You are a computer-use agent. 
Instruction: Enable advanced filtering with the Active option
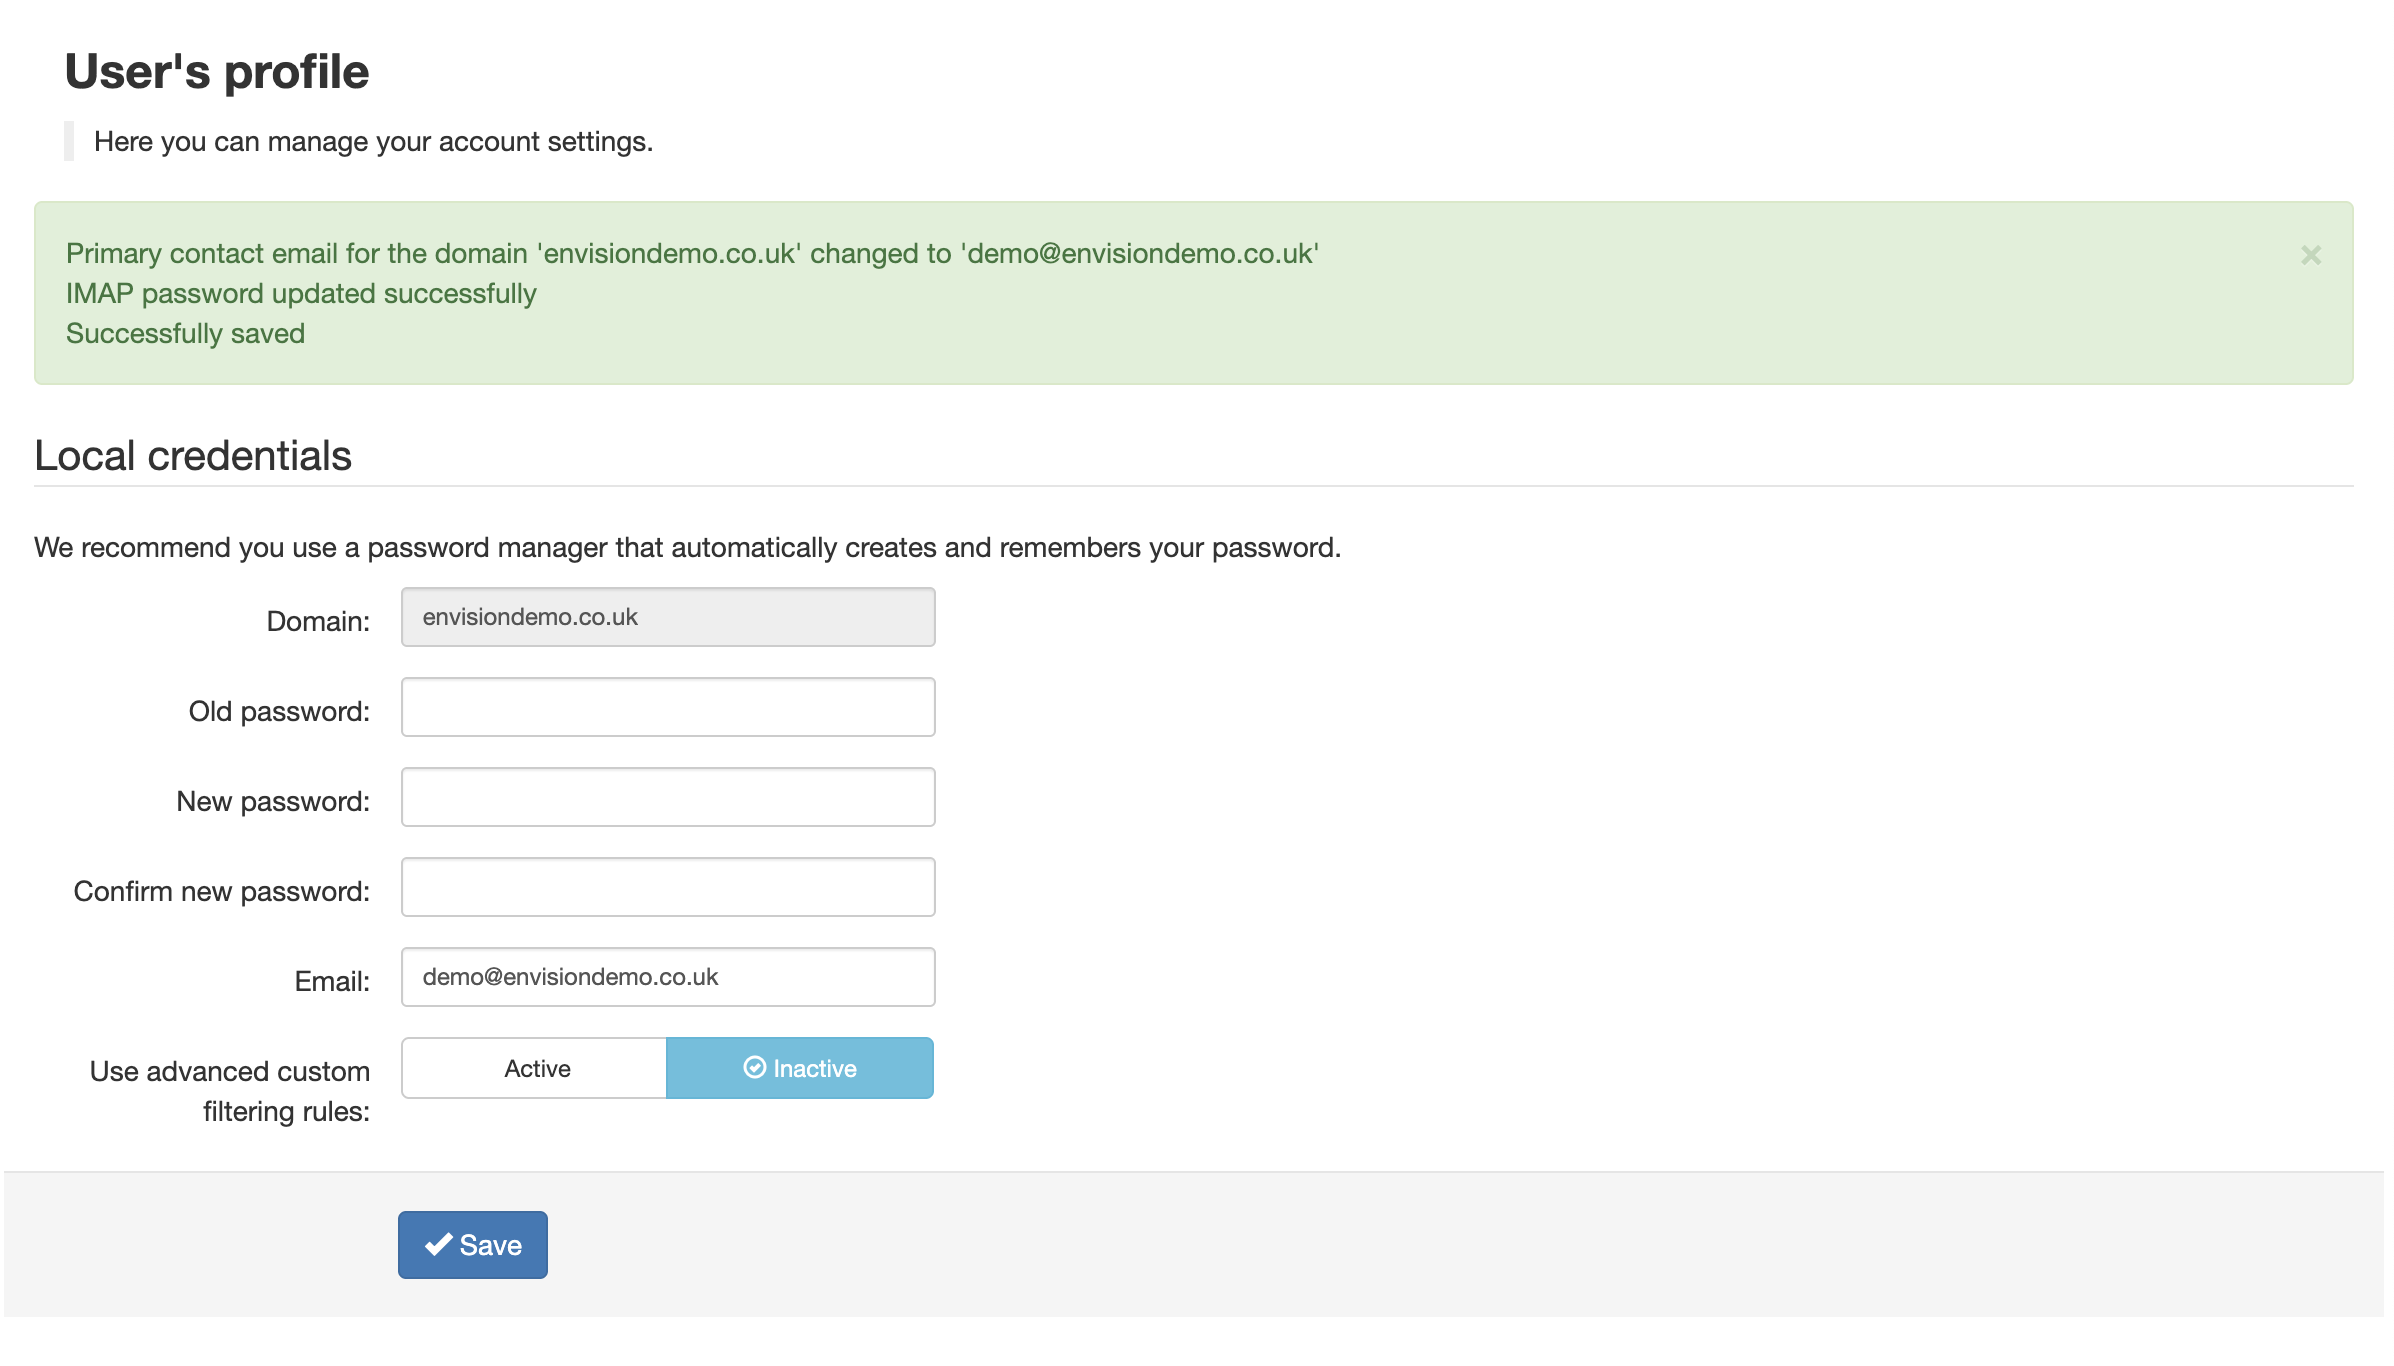[535, 1068]
